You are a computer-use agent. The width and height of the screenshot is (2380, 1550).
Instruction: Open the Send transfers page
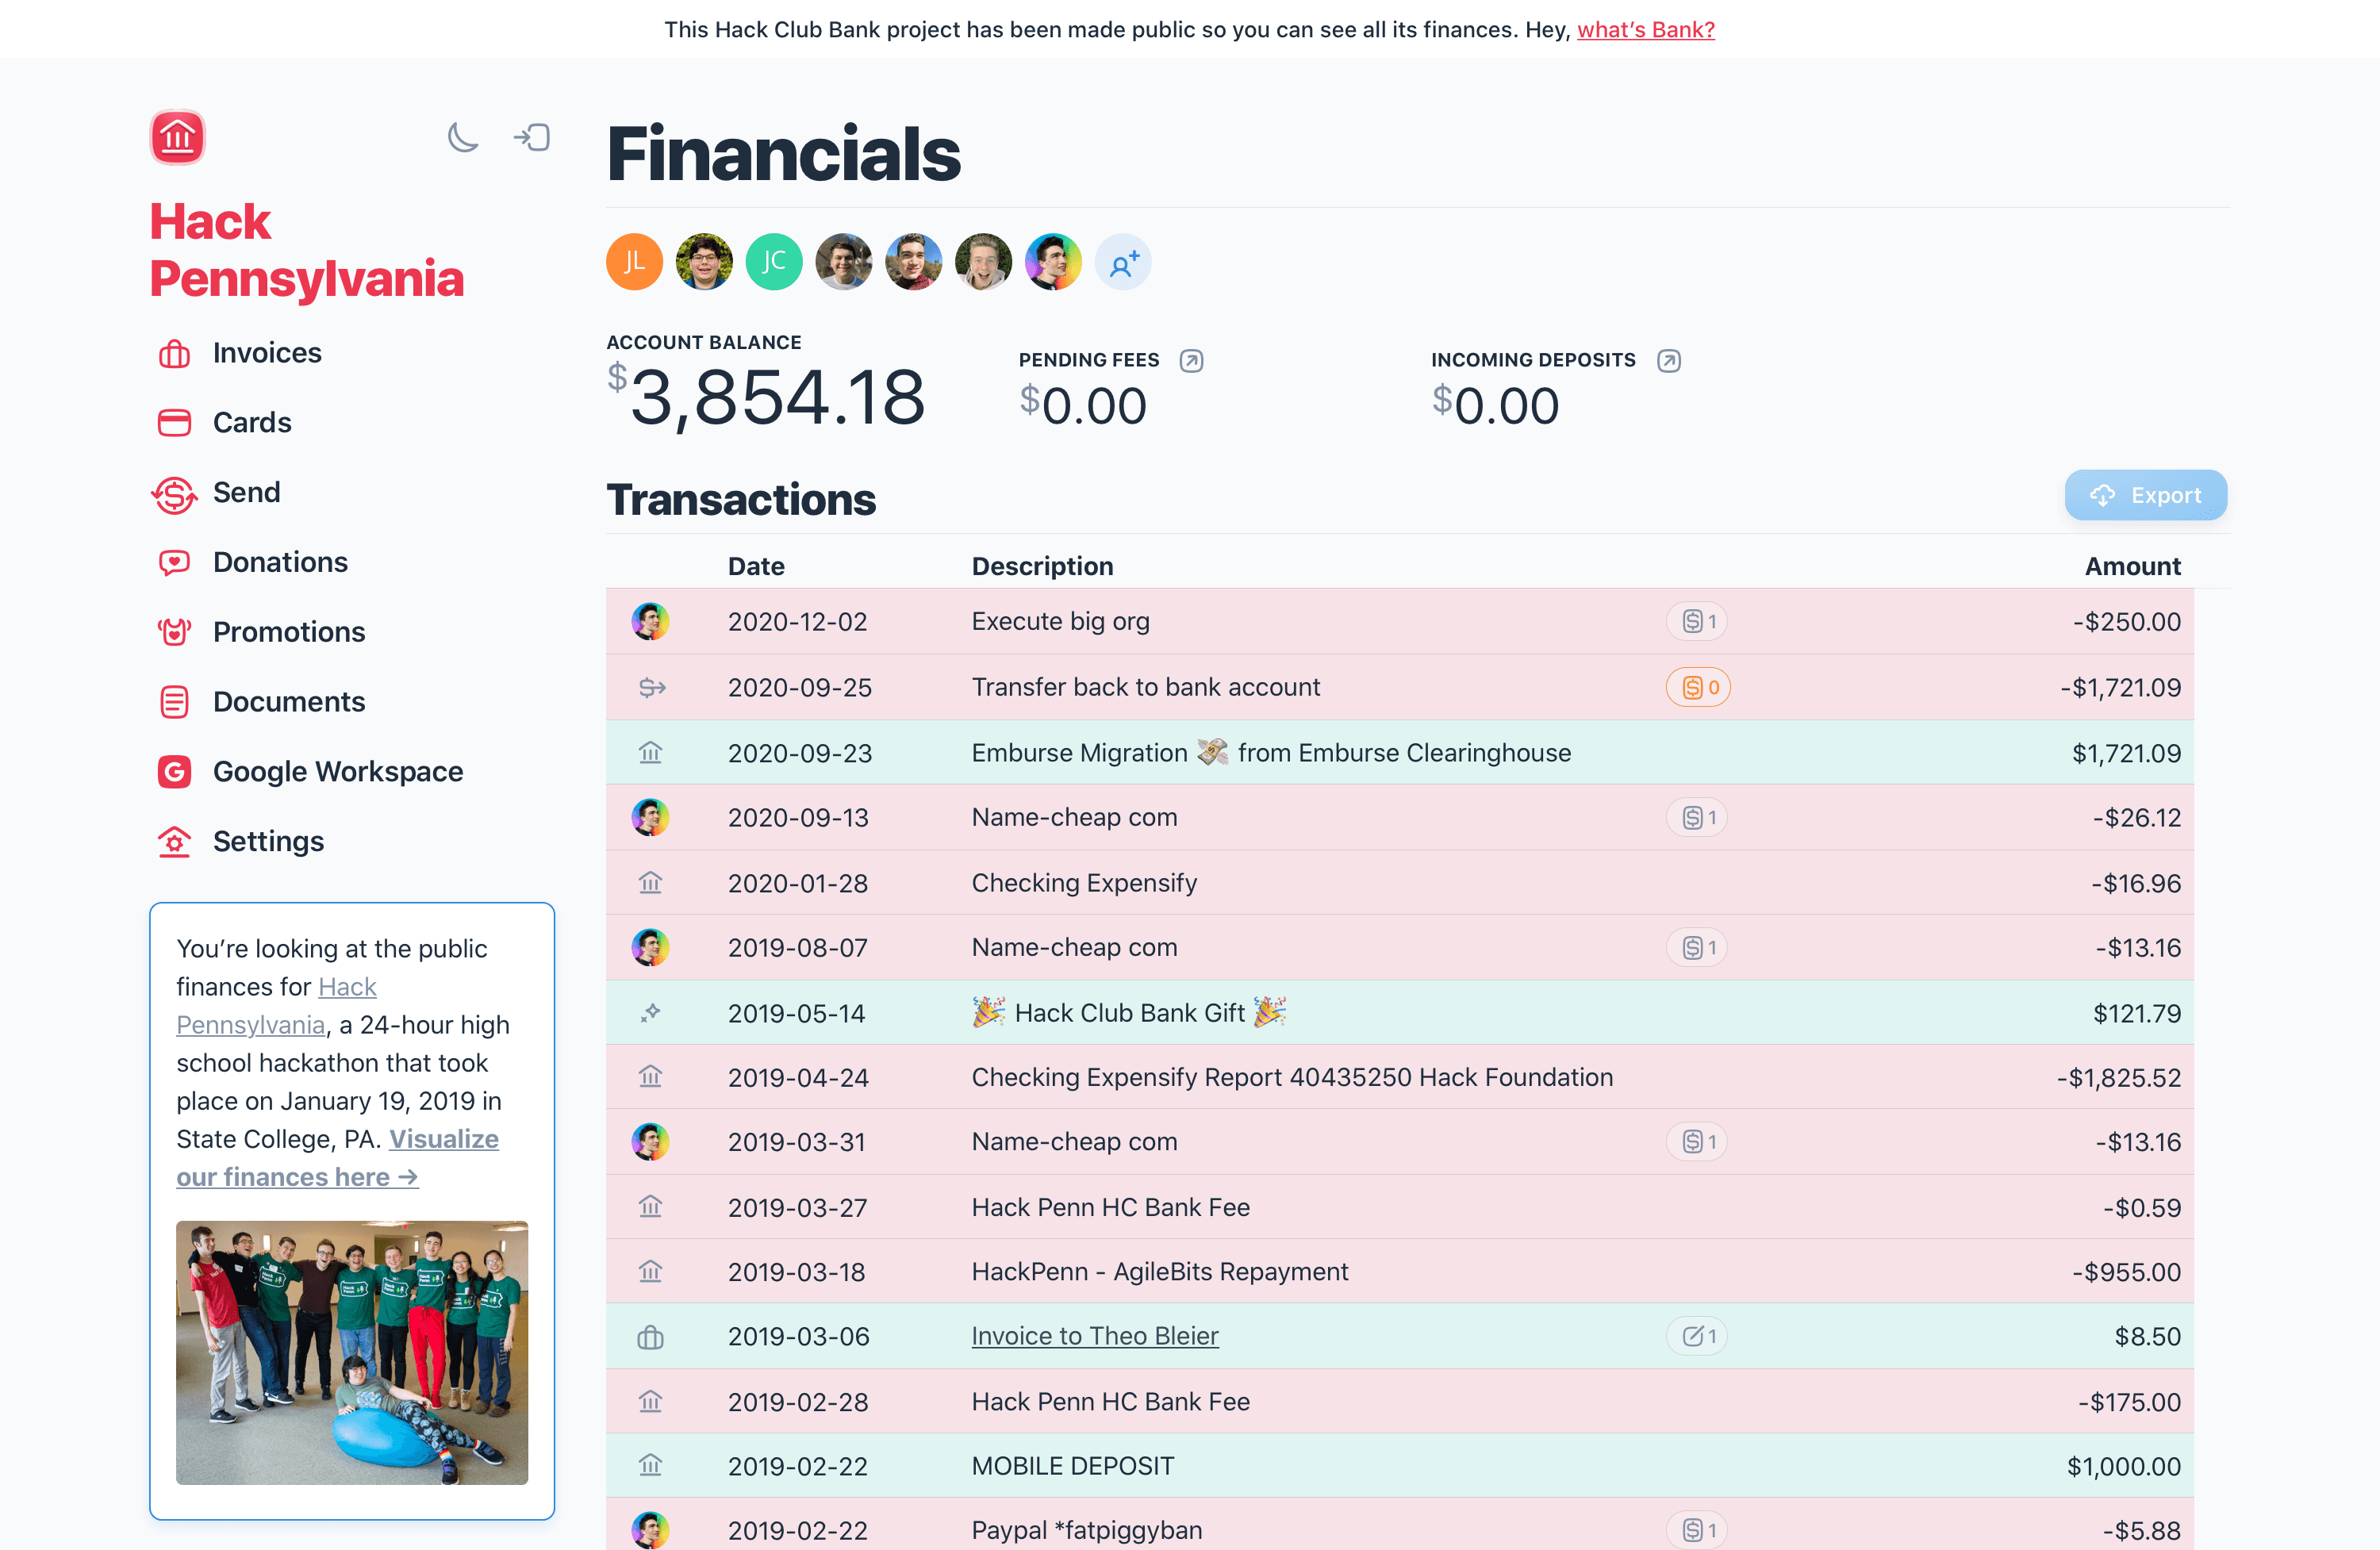(246, 492)
